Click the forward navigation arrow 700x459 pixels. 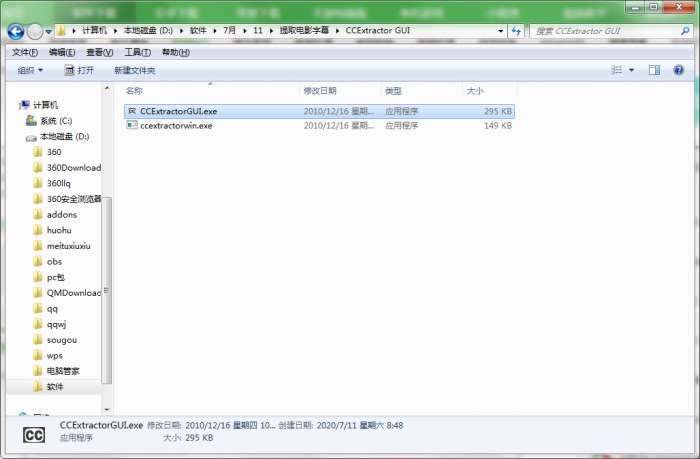pos(35,31)
